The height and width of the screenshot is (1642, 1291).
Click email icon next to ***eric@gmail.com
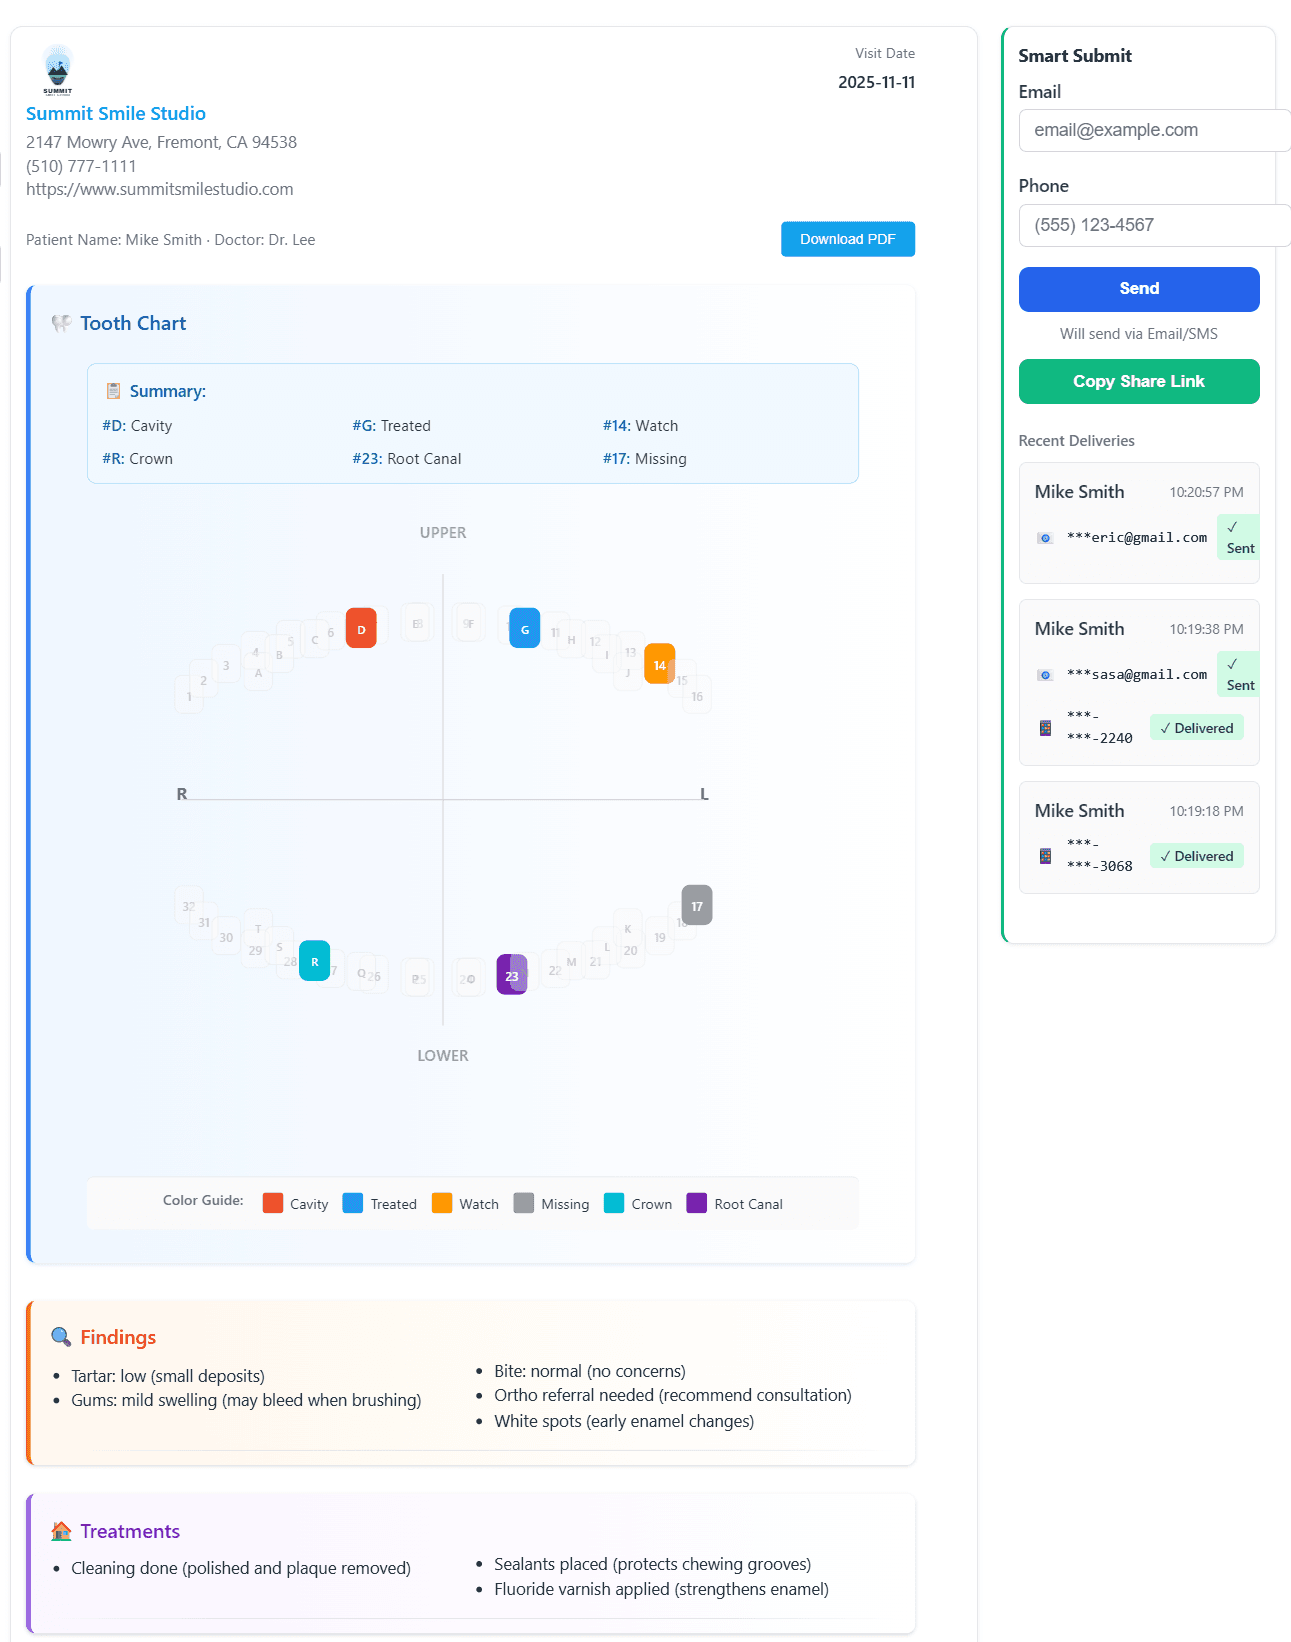(1045, 538)
